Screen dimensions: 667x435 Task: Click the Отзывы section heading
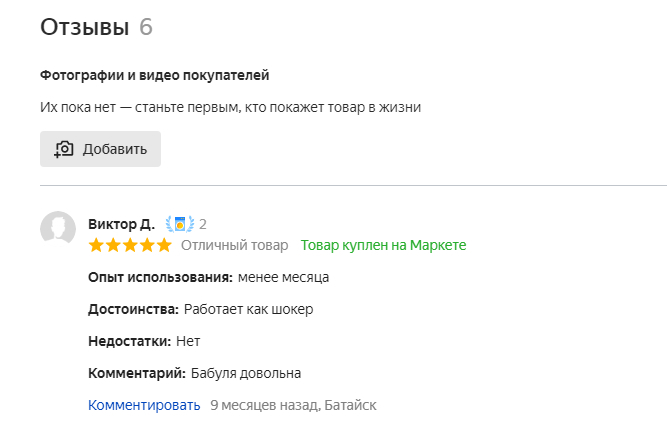pos(84,27)
